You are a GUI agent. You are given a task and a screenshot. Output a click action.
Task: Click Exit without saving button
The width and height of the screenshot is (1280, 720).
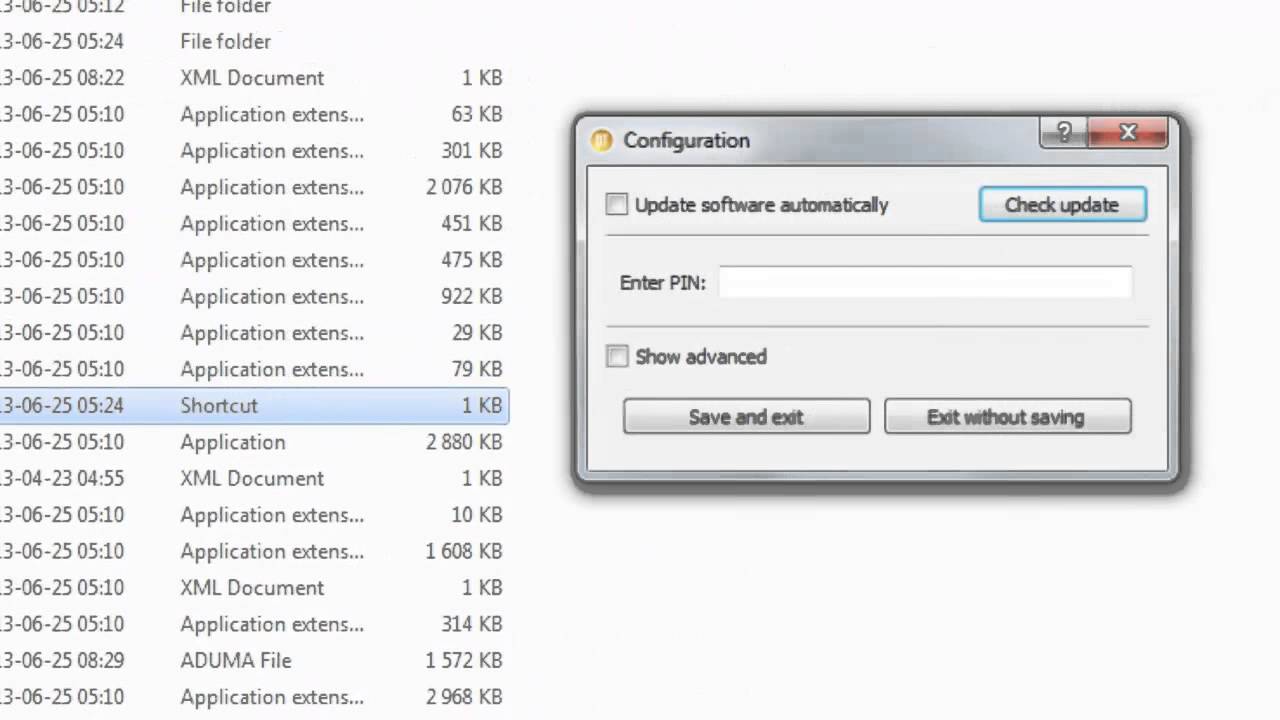click(x=1007, y=417)
